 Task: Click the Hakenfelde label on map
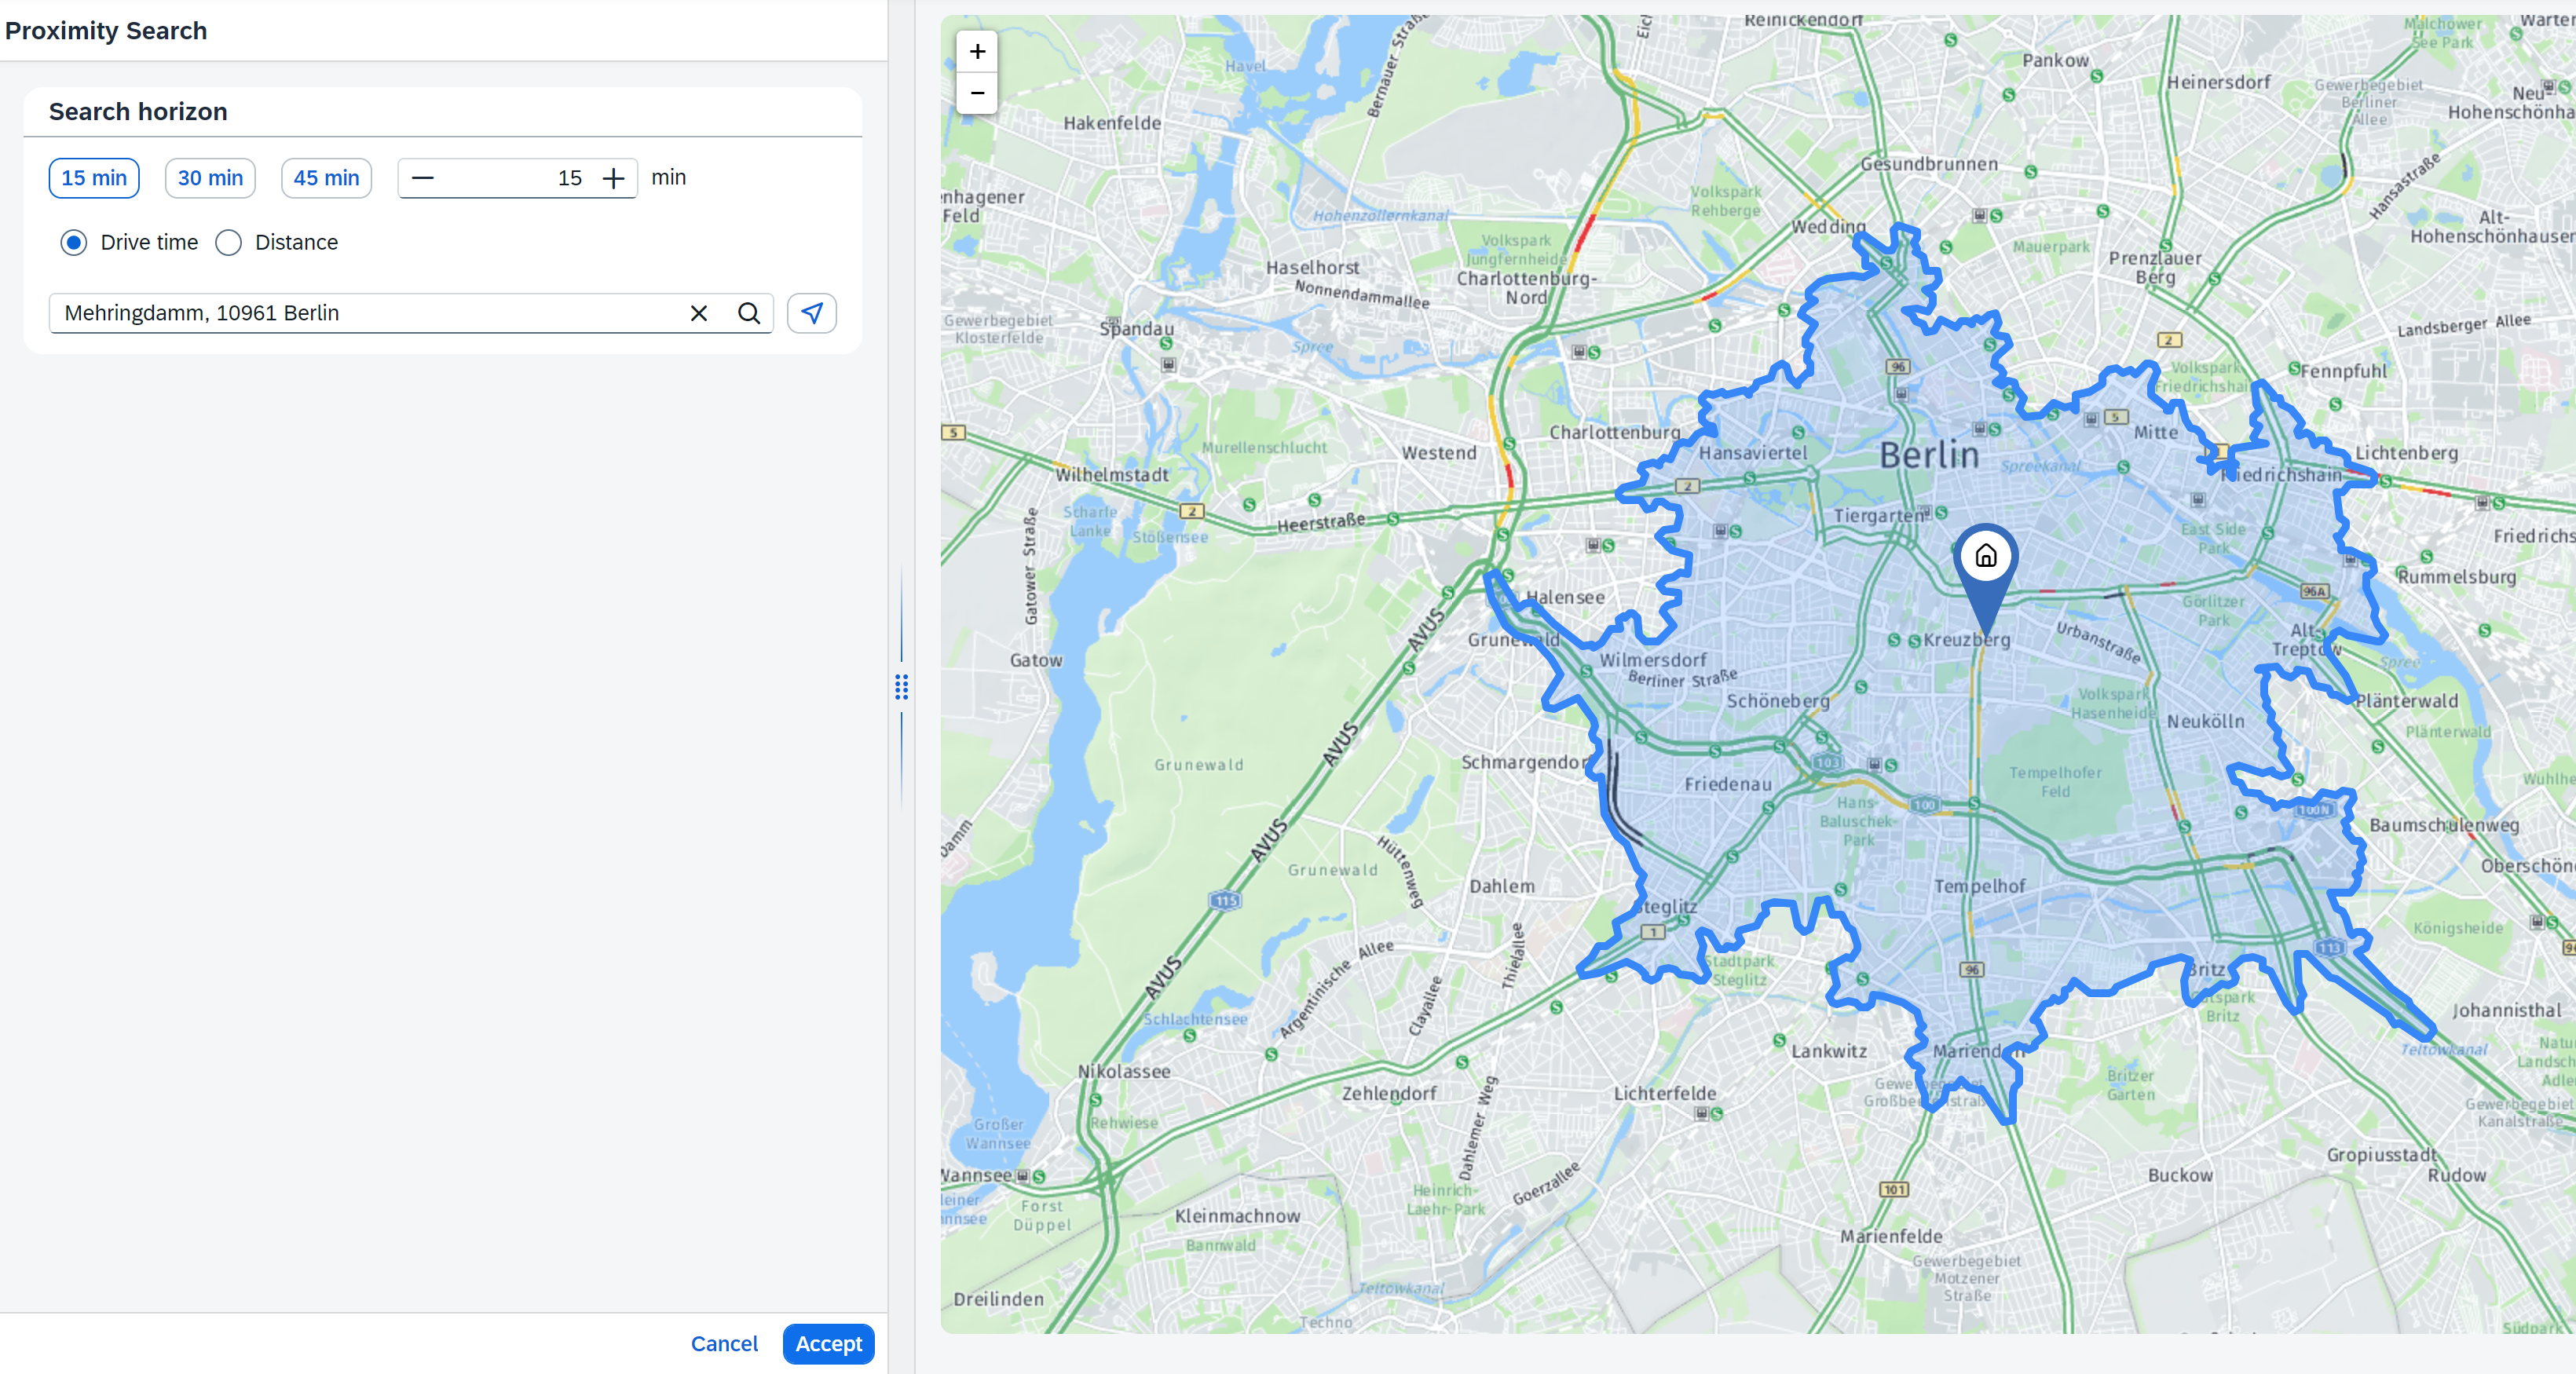1112,123
